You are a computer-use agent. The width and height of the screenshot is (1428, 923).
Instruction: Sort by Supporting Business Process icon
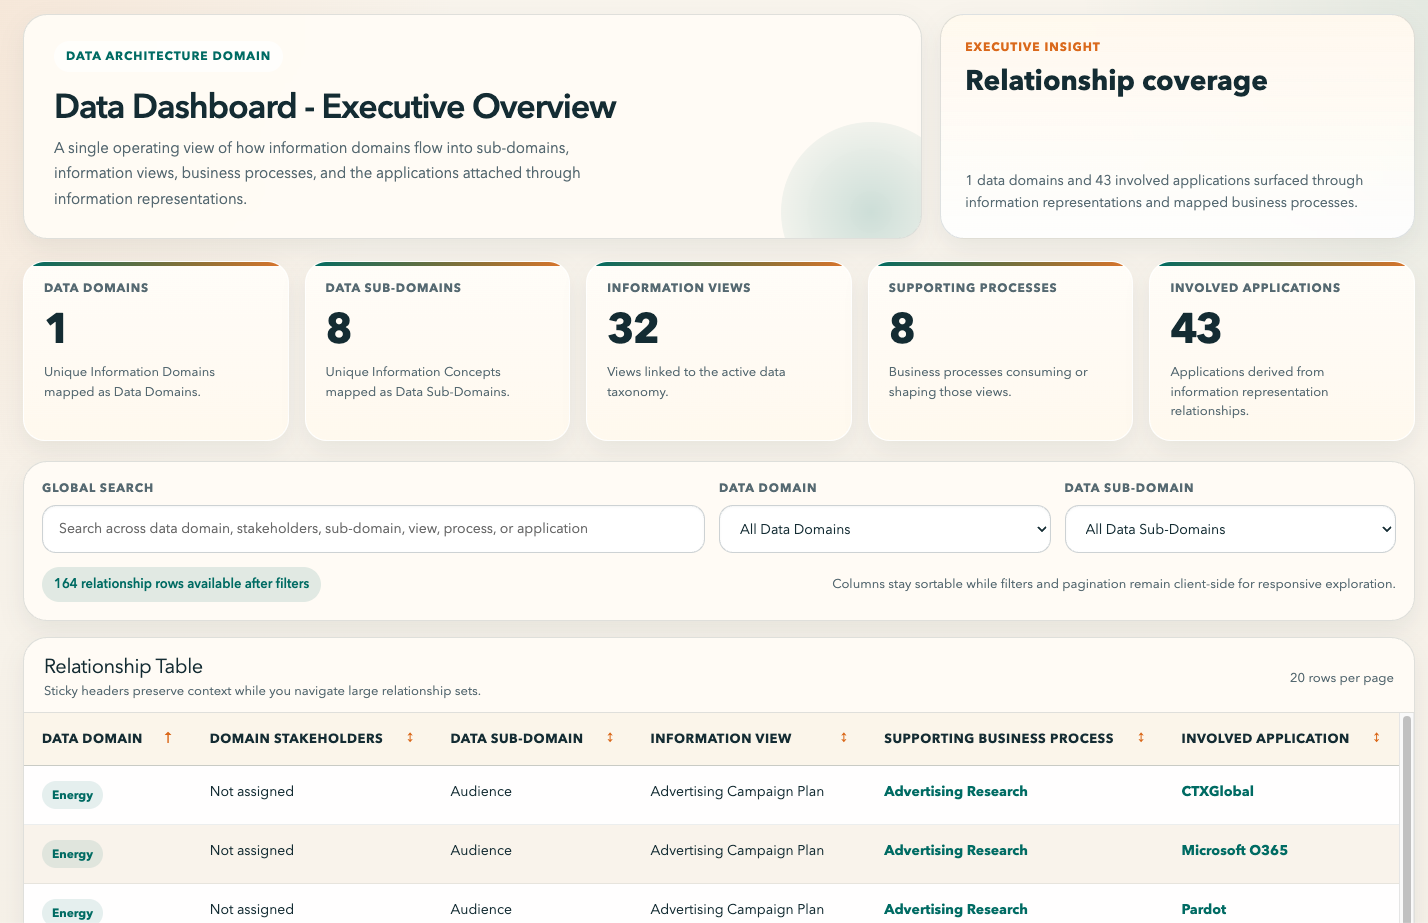(x=1141, y=738)
